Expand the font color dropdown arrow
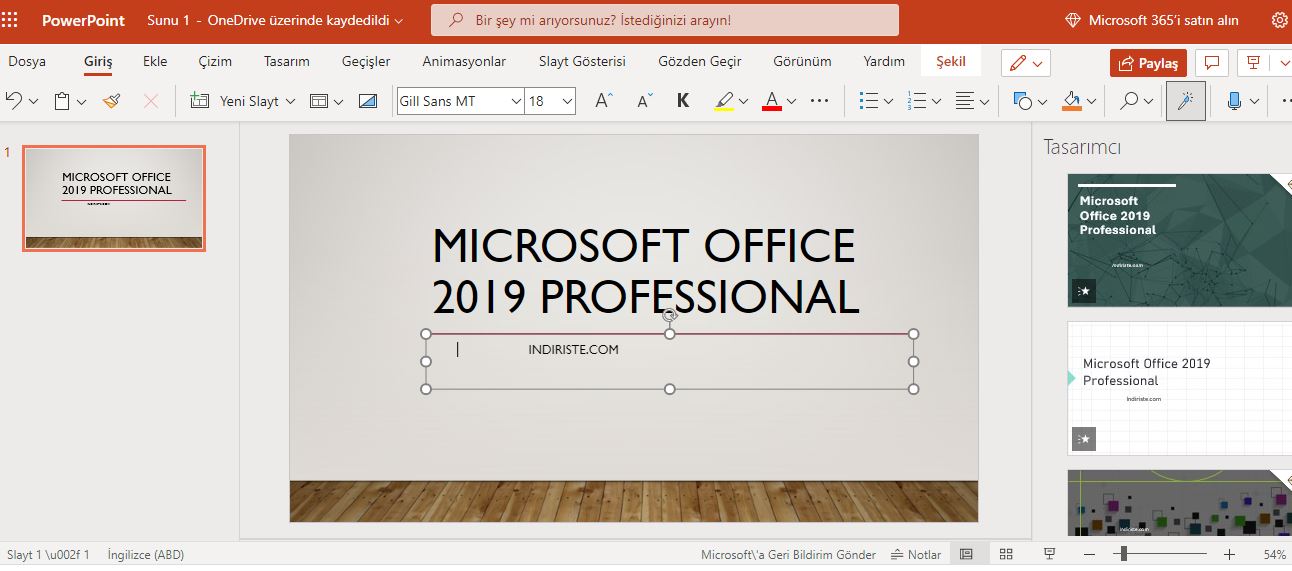Viewport: 1292px width, 571px height. coord(791,101)
